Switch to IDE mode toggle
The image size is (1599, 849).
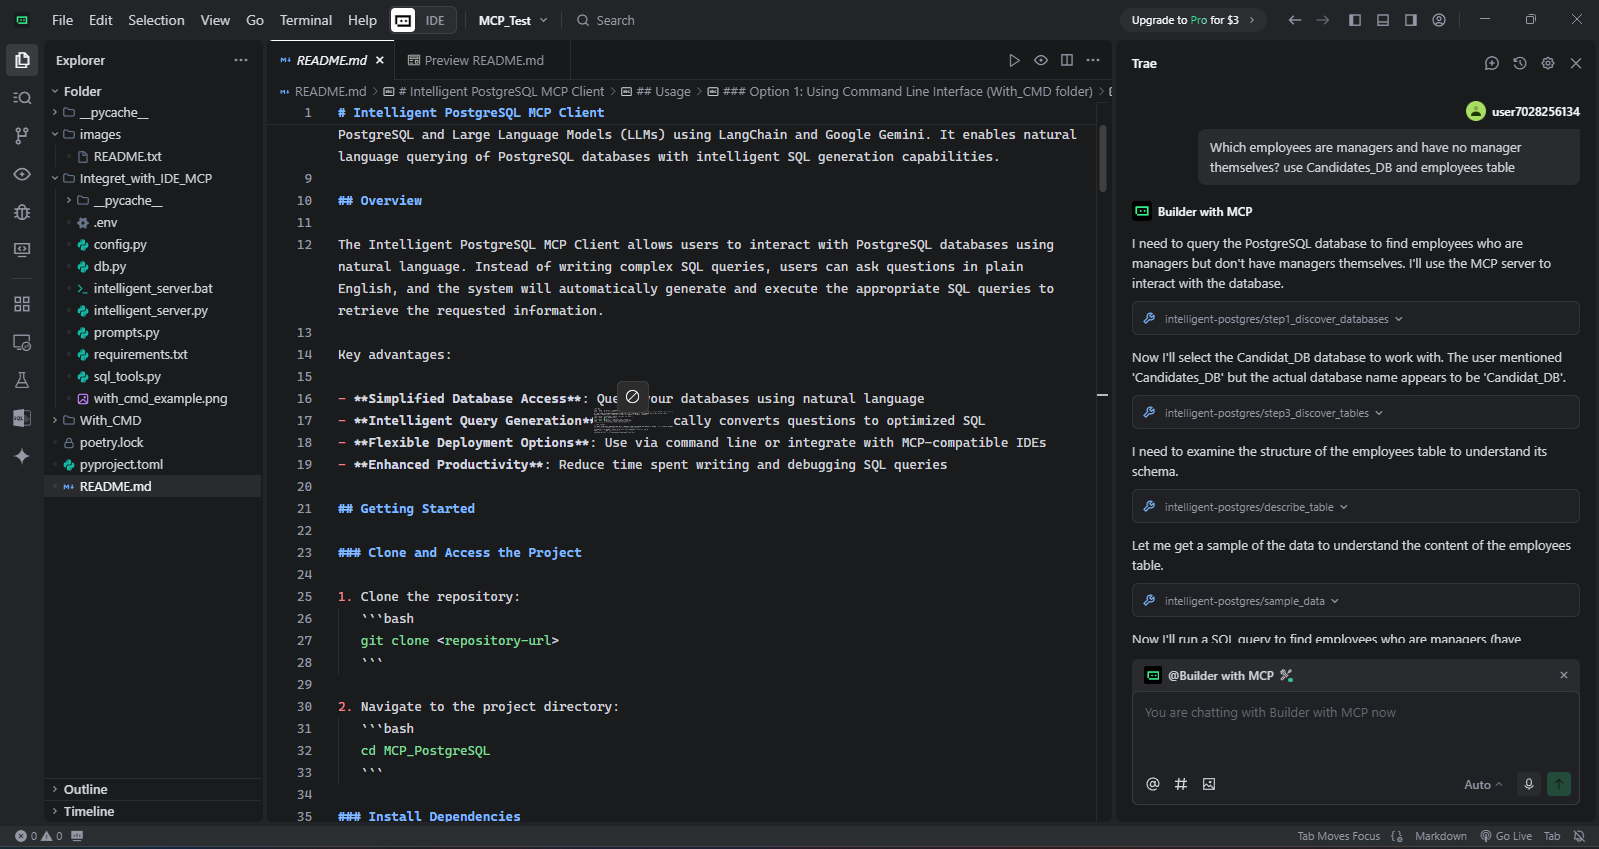[435, 20]
